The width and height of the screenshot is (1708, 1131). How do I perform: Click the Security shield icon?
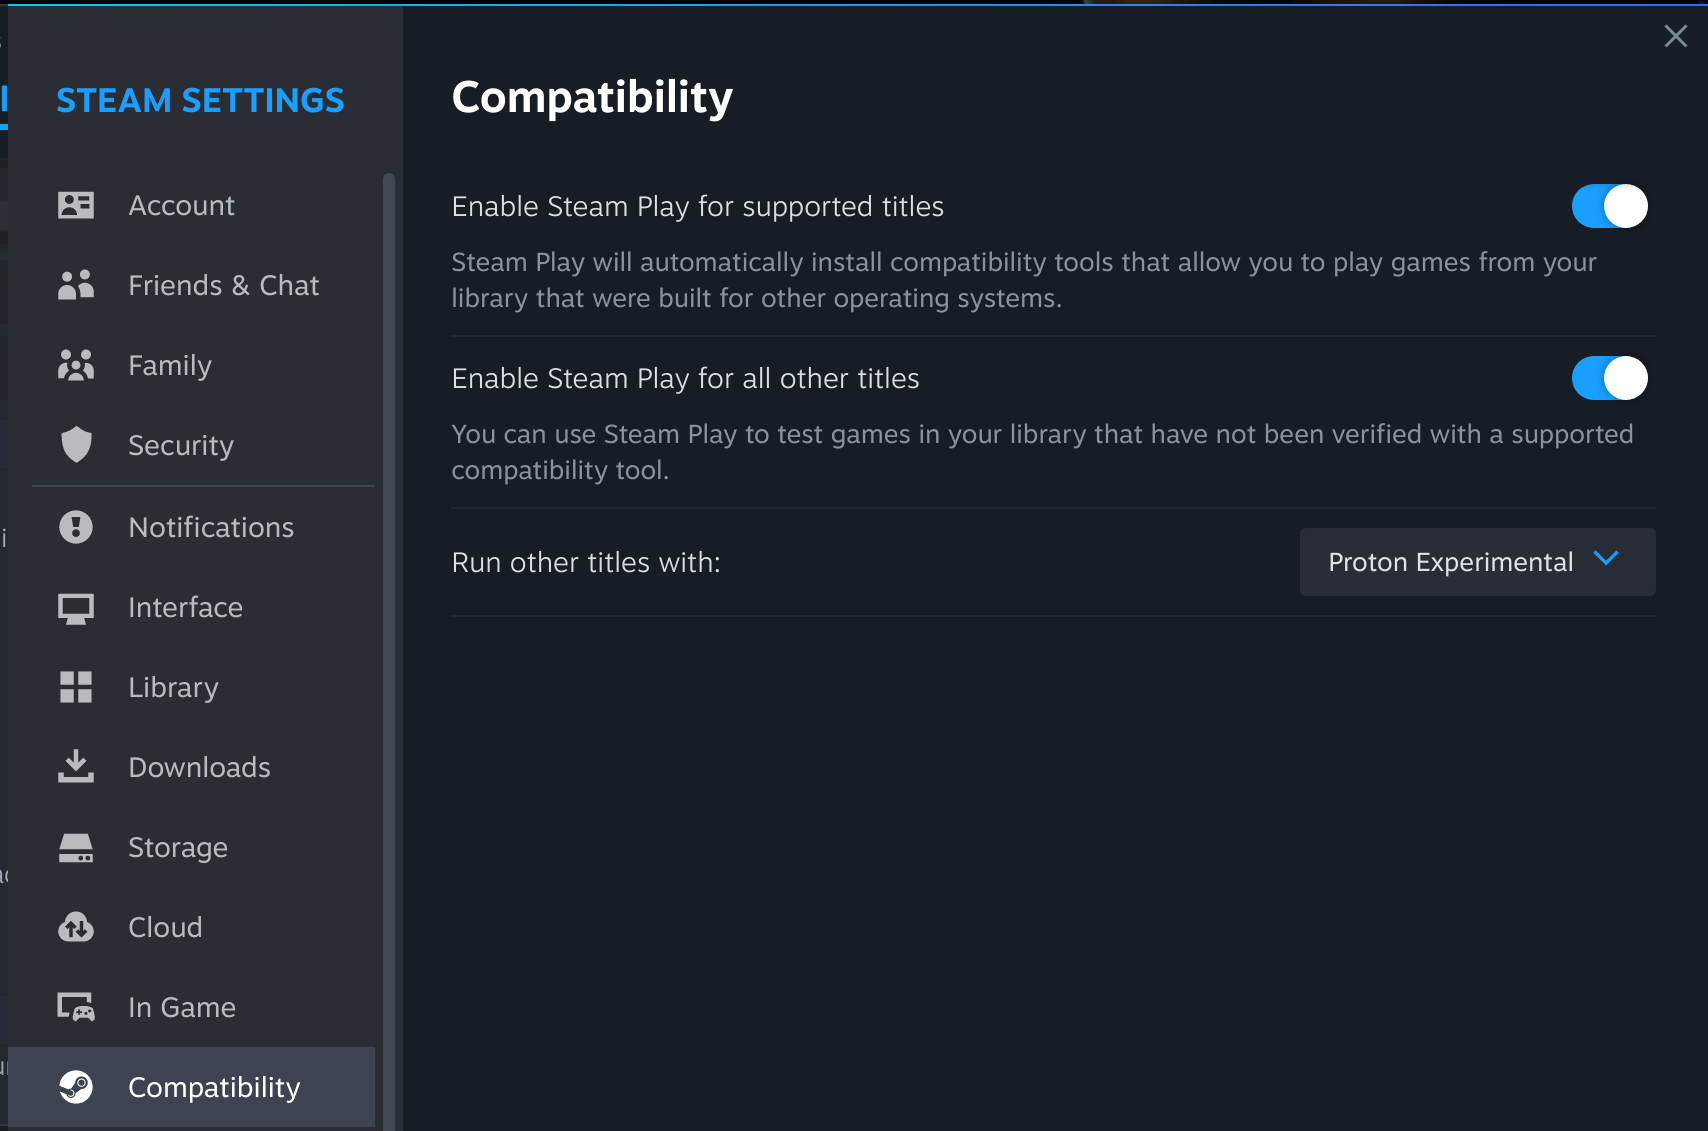pyautogui.click(x=76, y=445)
